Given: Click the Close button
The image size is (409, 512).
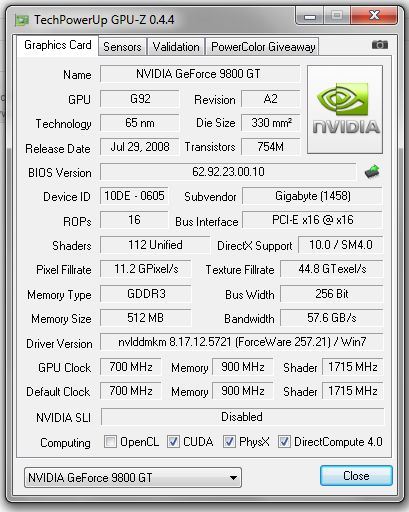Looking at the screenshot, I should (x=356, y=476).
